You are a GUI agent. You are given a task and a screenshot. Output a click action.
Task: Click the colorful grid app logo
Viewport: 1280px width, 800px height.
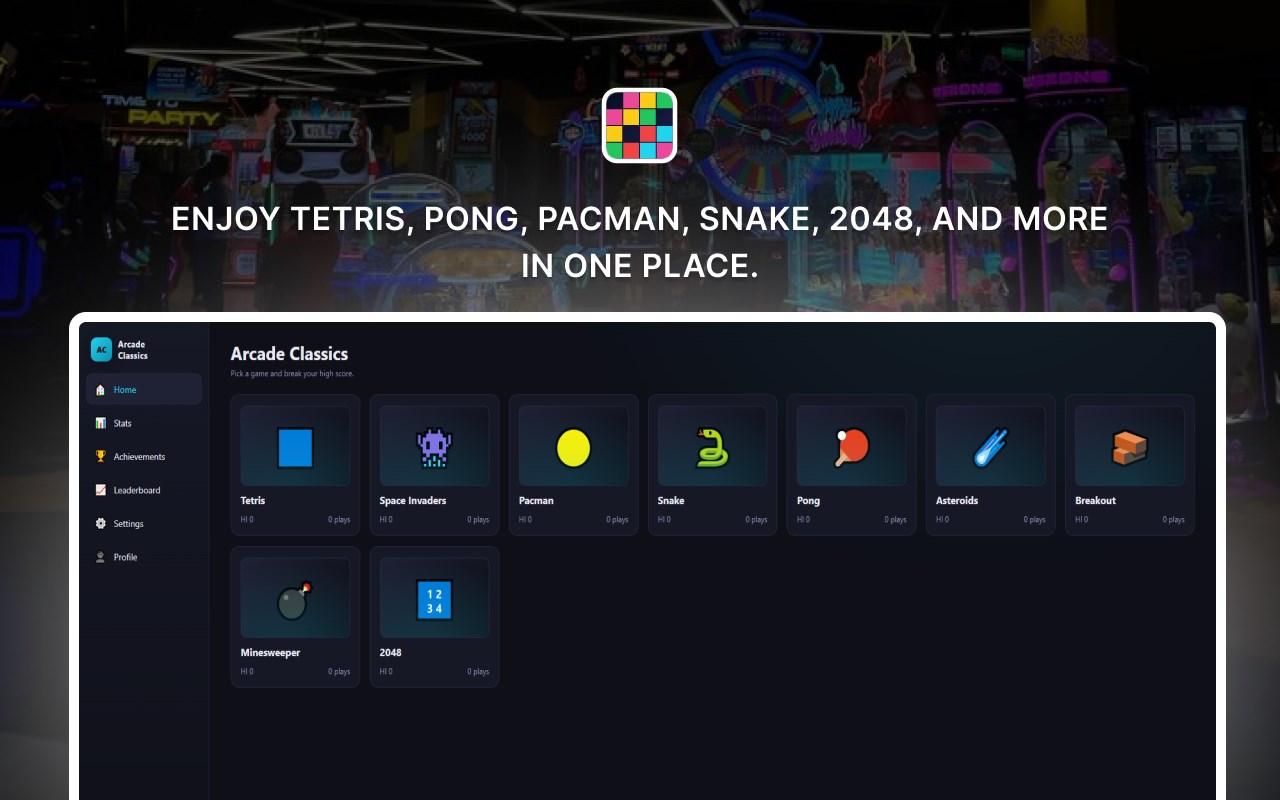pyautogui.click(x=639, y=125)
